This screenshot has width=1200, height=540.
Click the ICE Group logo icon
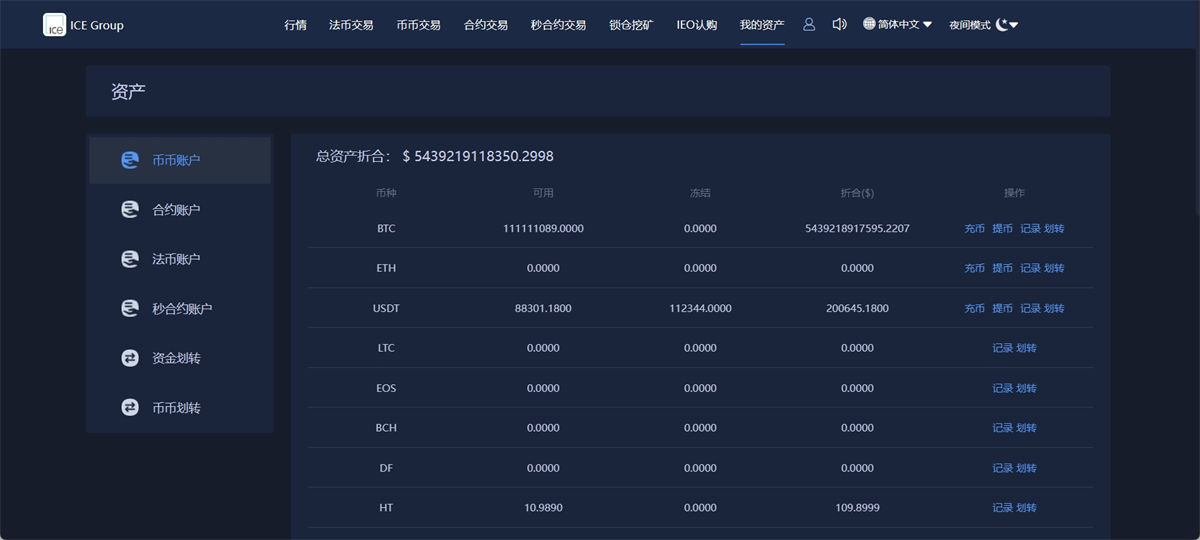coord(54,25)
